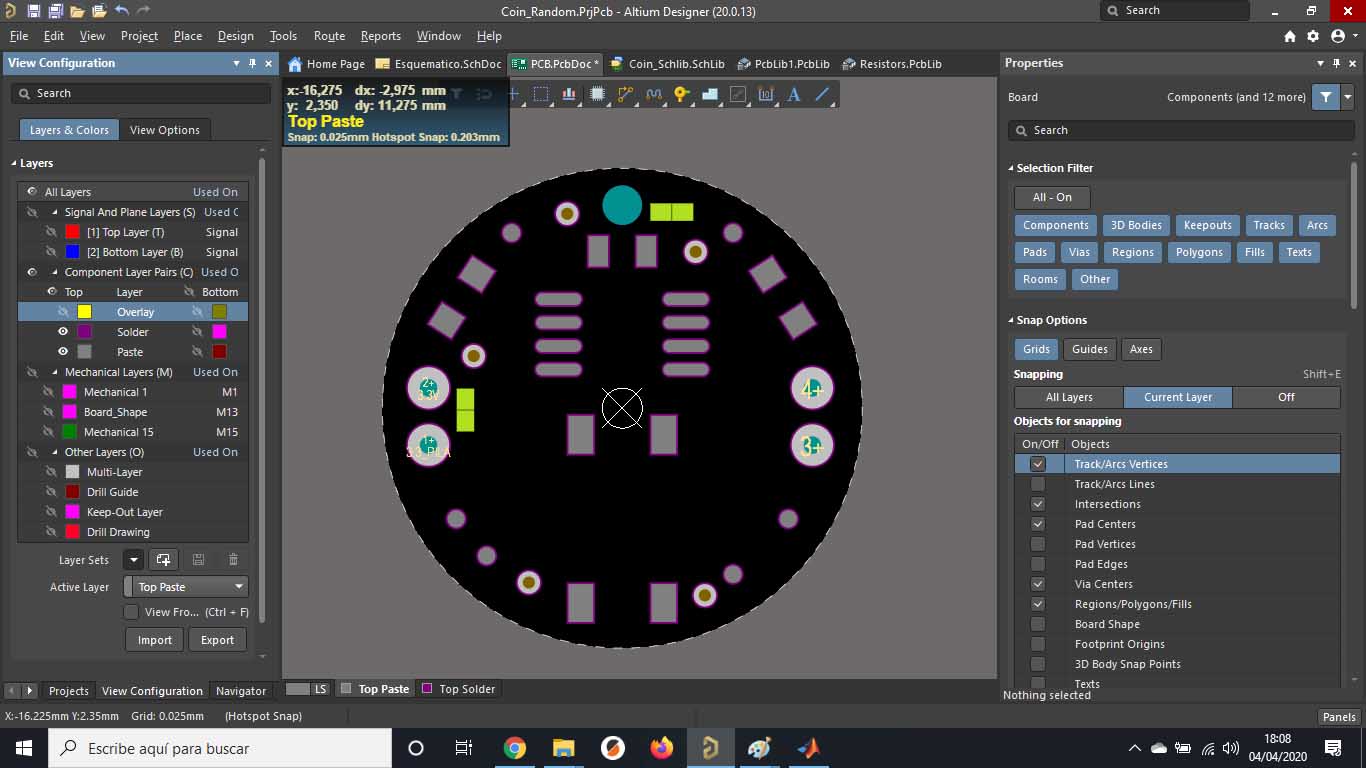The width and height of the screenshot is (1366, 768).
Task: Hide the Top Solder layer eye icon
Action: [x=63, y=332]
